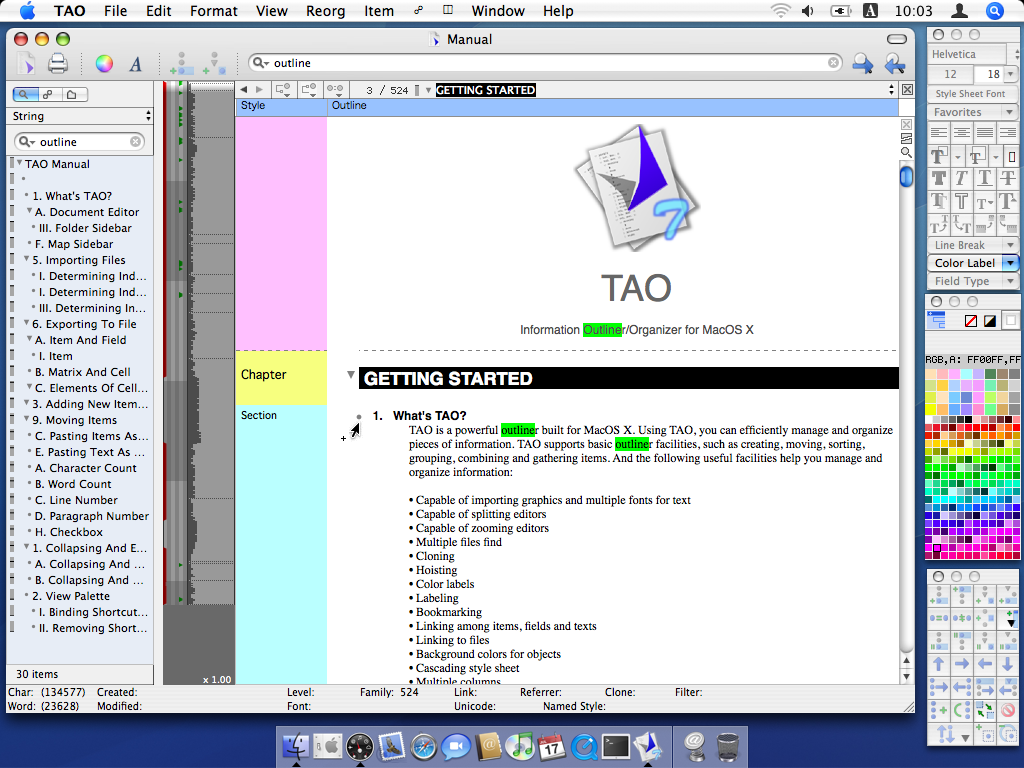Open the String search type popup
The image size is (1024, 768).
pos(81,117)
